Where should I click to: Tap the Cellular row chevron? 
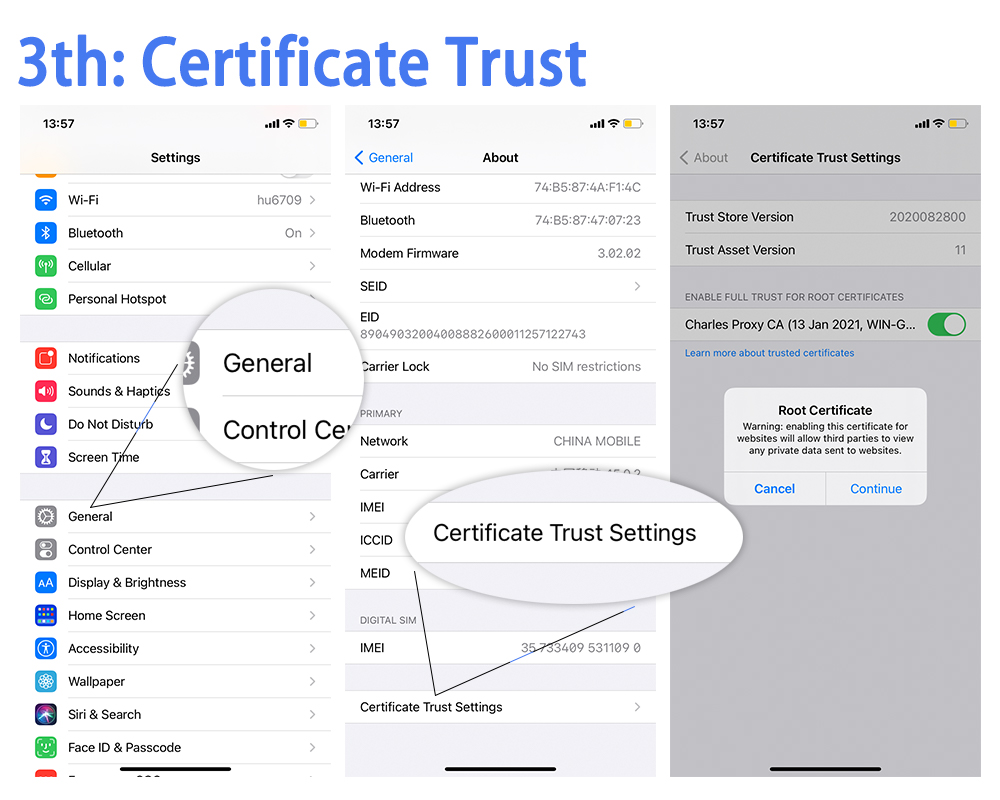coord(312,266)
